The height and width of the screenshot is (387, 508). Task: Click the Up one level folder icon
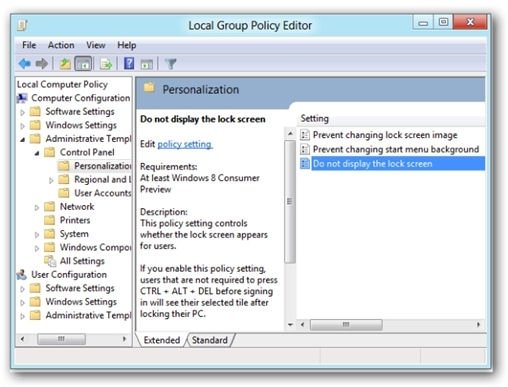coord(65,63)
